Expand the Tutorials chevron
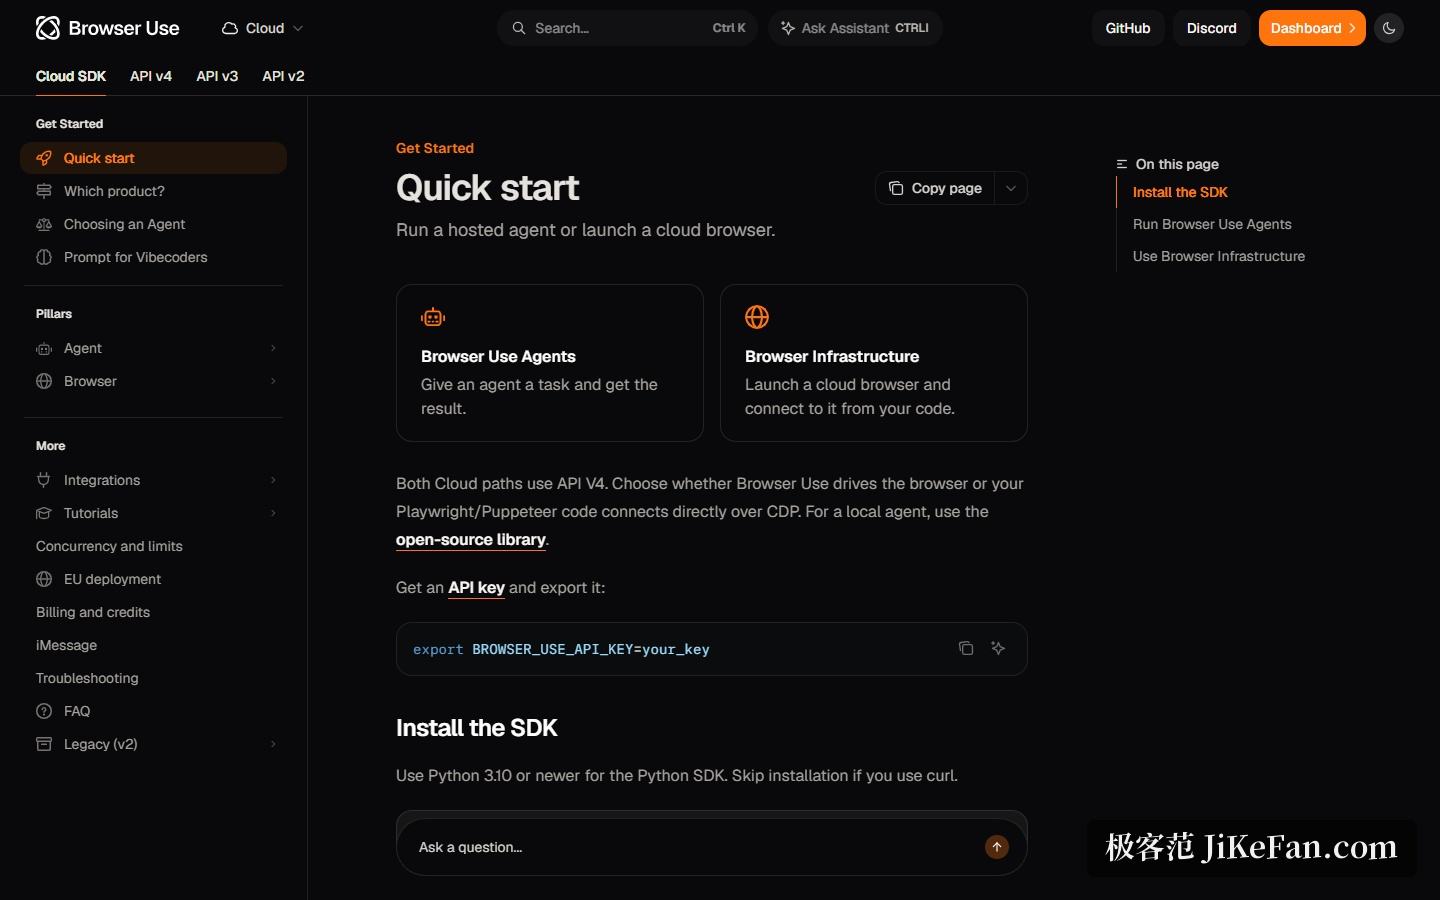Image resolution: width=1440 pixels, height=900 pixels. pos(273,513)
